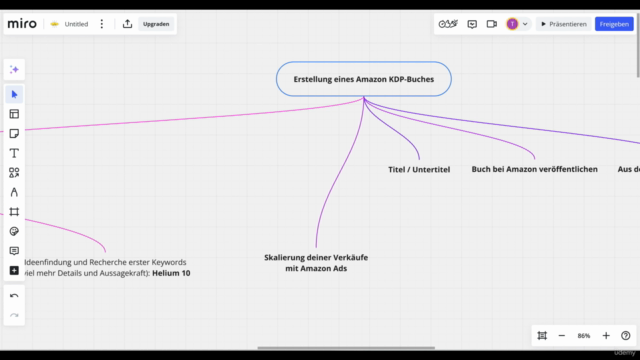
Task: Select the Ideenfindung und Recherche node
Action: tap(107, 268)
